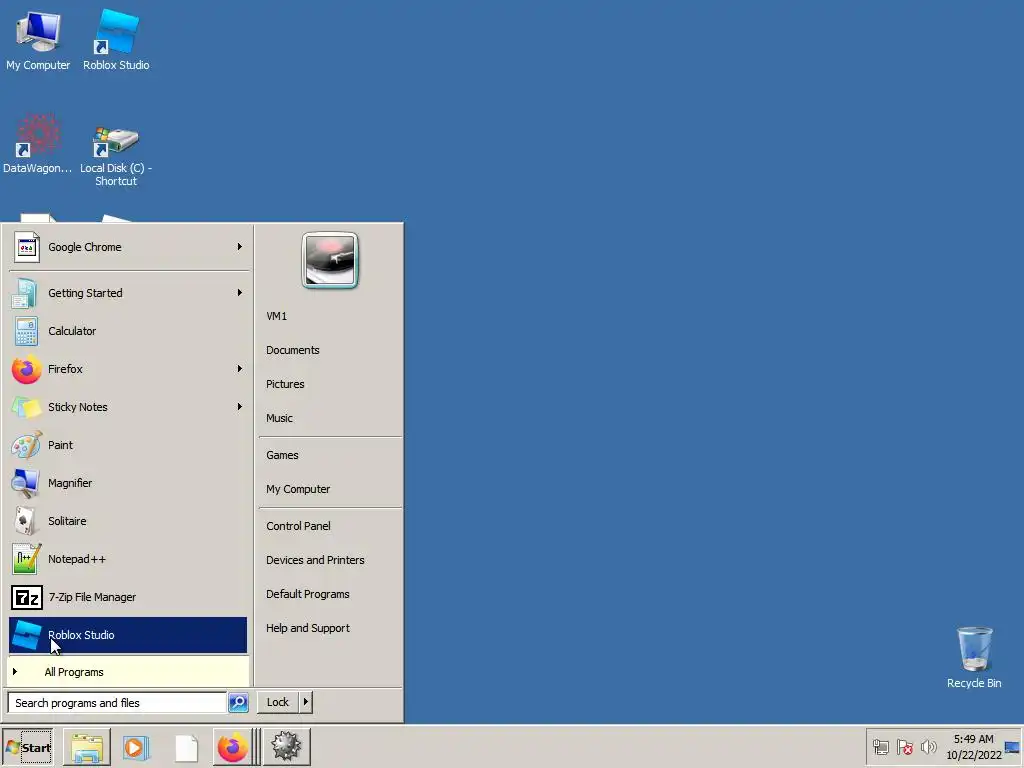
Task: Click Show desktop button in tray corner
Action: pos(1012,747)
